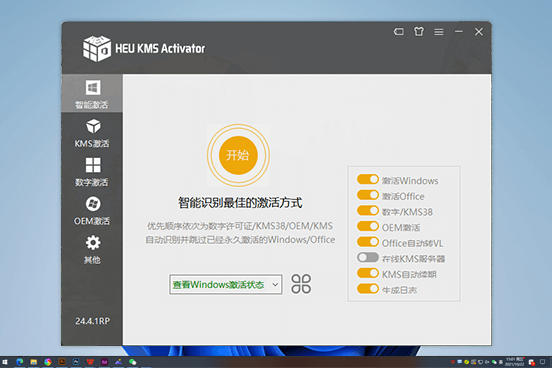
Task: Open the 数字激活 sidebar tab
Action: tap(92, 172)
